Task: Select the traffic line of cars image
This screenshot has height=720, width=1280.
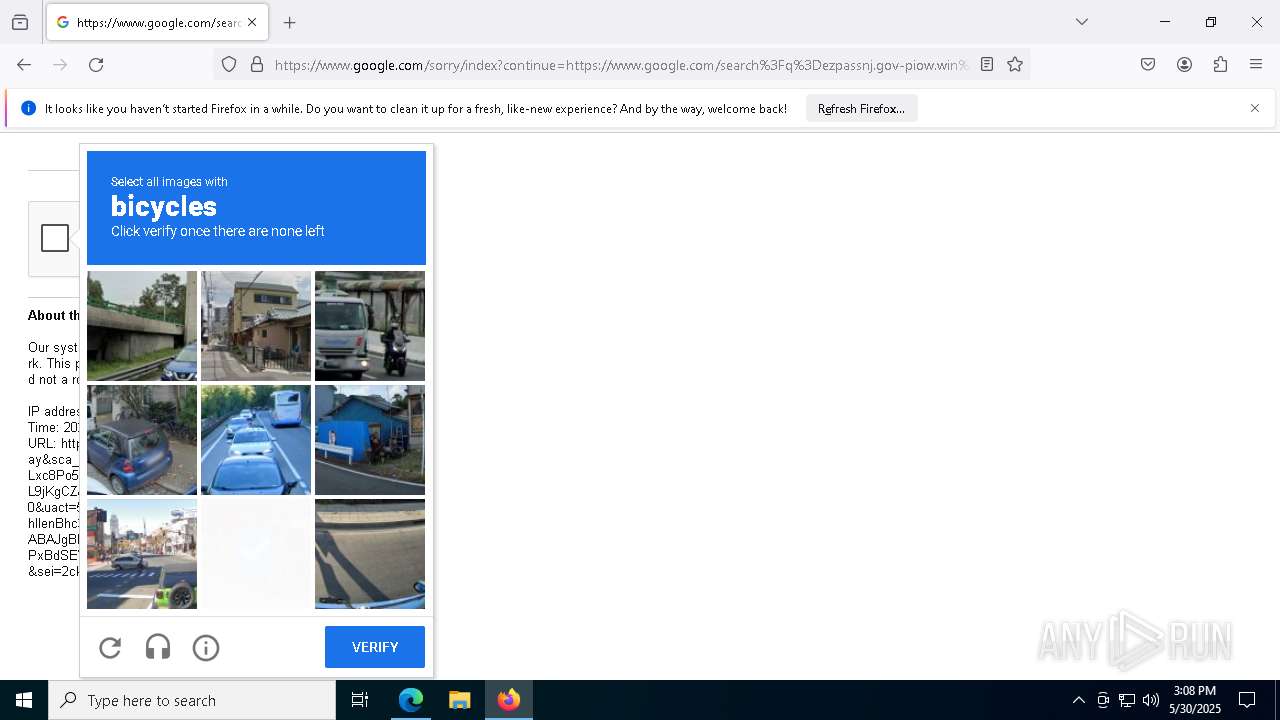Action: [x=256, y=440]
